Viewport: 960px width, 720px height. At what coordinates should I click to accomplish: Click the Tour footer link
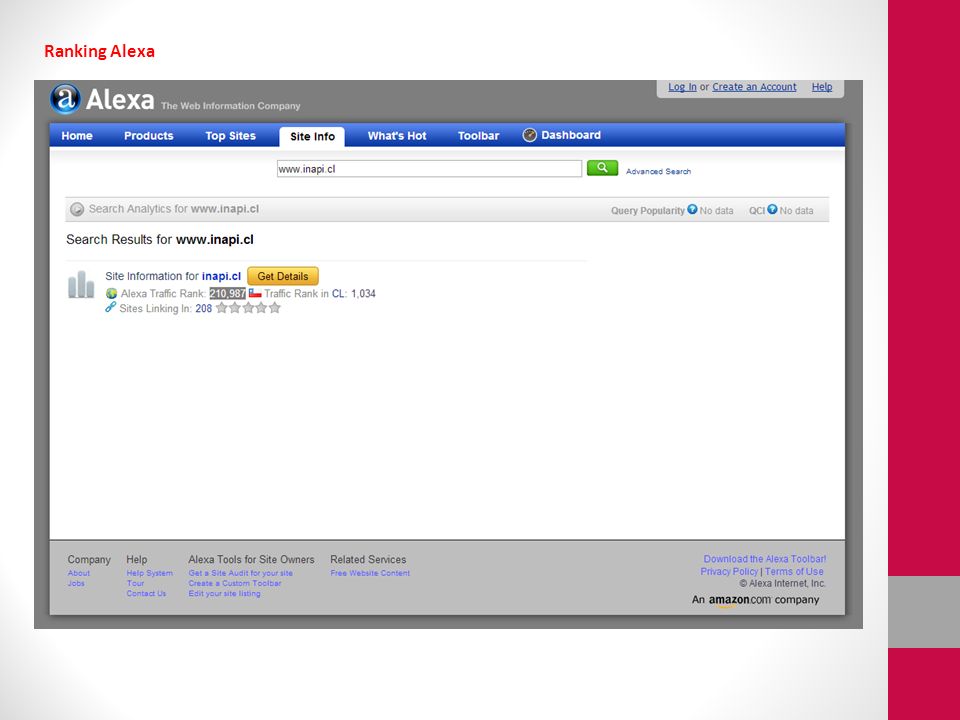click(x=135, y=583)
